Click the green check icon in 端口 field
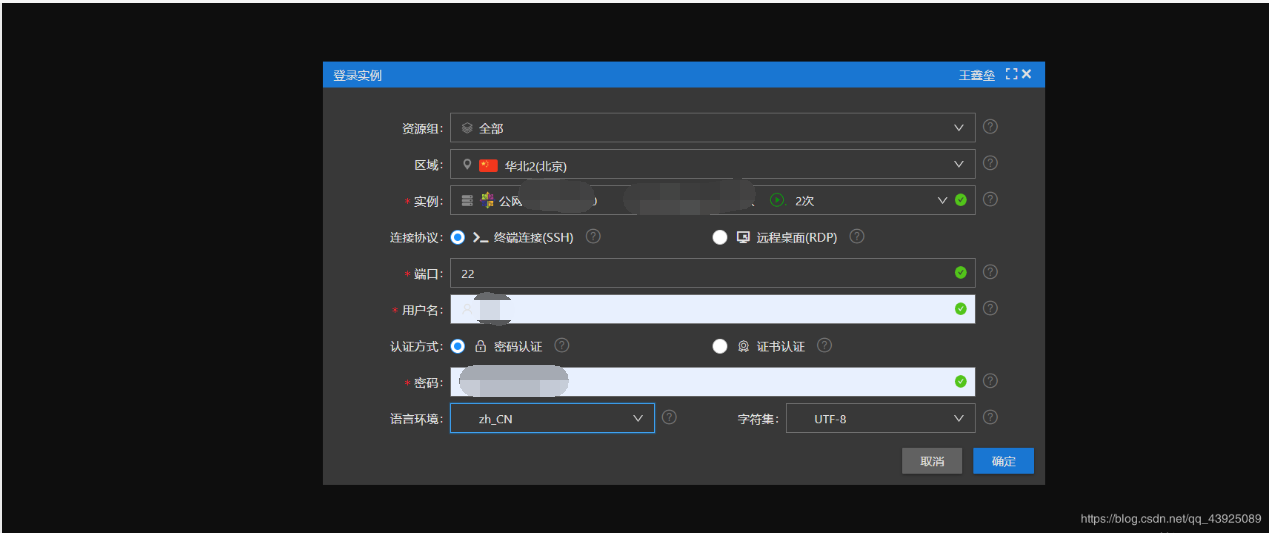 point(961,272)
